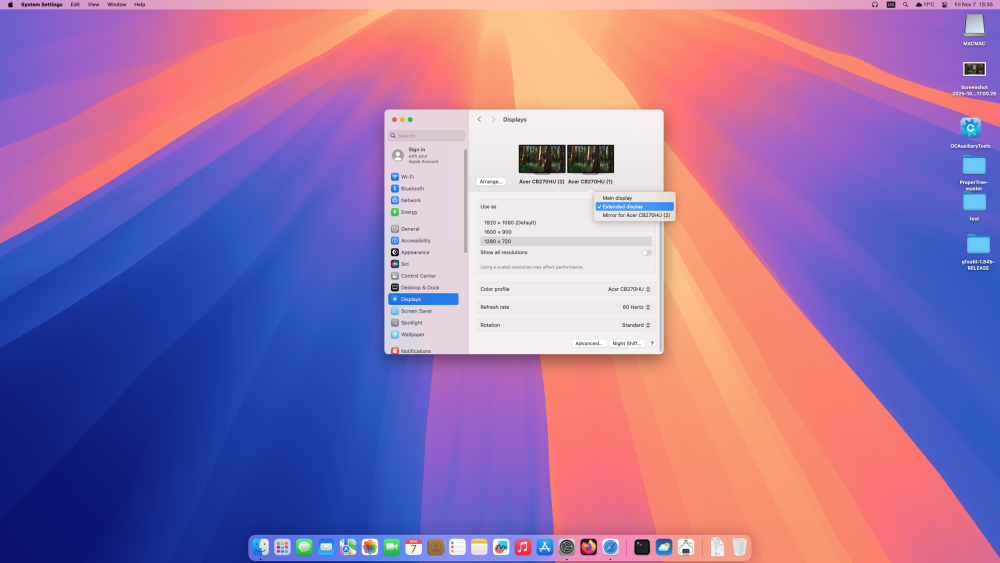This screenshot has width=1000, height=563.
Task: Open Launchpad from the Dock
Action: [x=283, y=547]
